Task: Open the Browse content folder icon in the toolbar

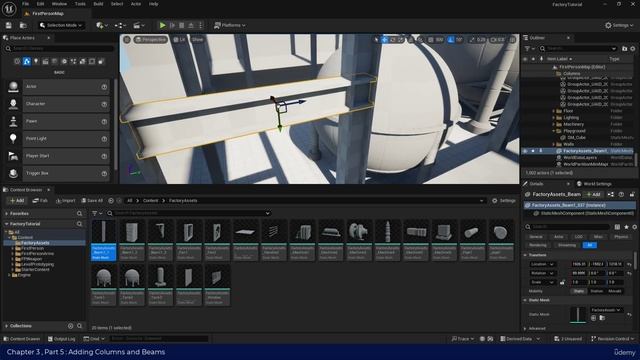Action: (x=23, y=25)
